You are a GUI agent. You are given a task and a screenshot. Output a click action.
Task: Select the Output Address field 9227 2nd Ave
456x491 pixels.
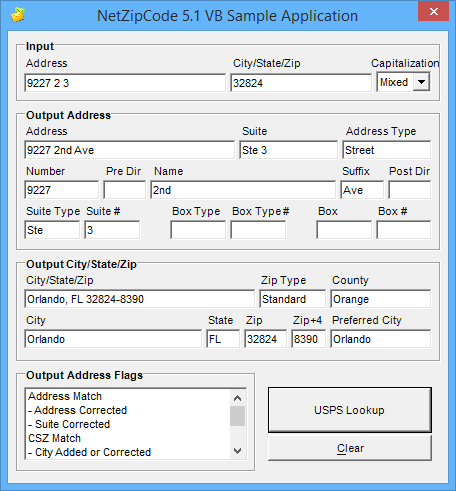tap(129, 150)
